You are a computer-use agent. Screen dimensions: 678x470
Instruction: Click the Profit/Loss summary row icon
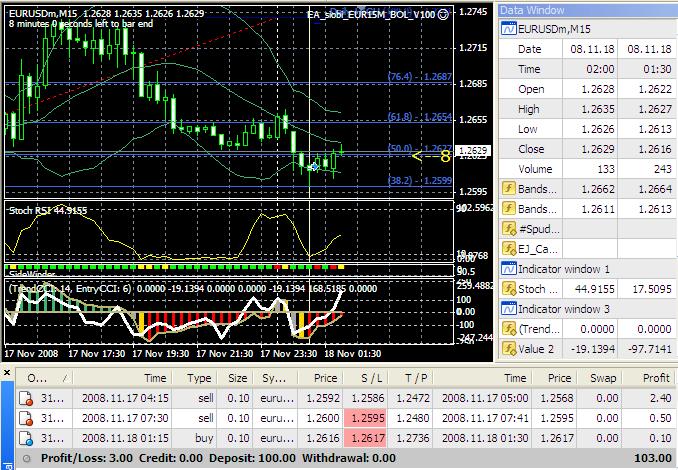pos(27,458)
